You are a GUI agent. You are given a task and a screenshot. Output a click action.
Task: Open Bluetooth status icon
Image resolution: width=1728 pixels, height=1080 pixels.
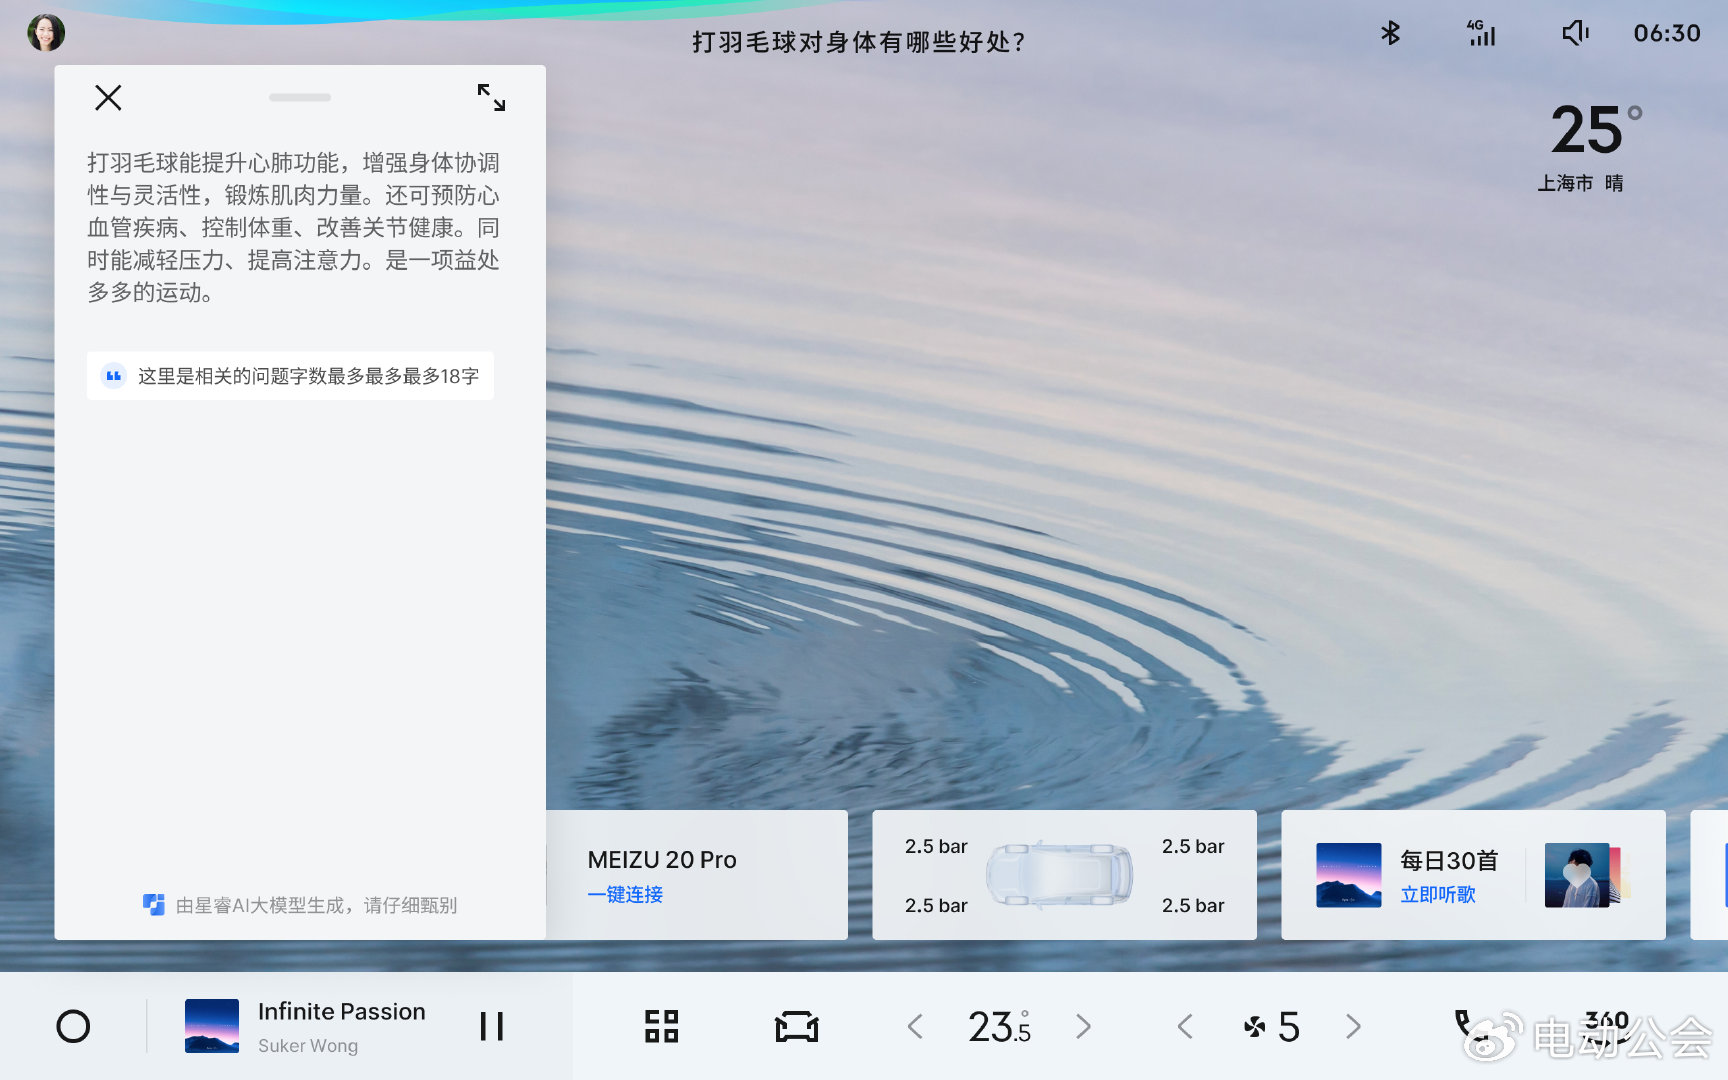[x=1390, y=33]
